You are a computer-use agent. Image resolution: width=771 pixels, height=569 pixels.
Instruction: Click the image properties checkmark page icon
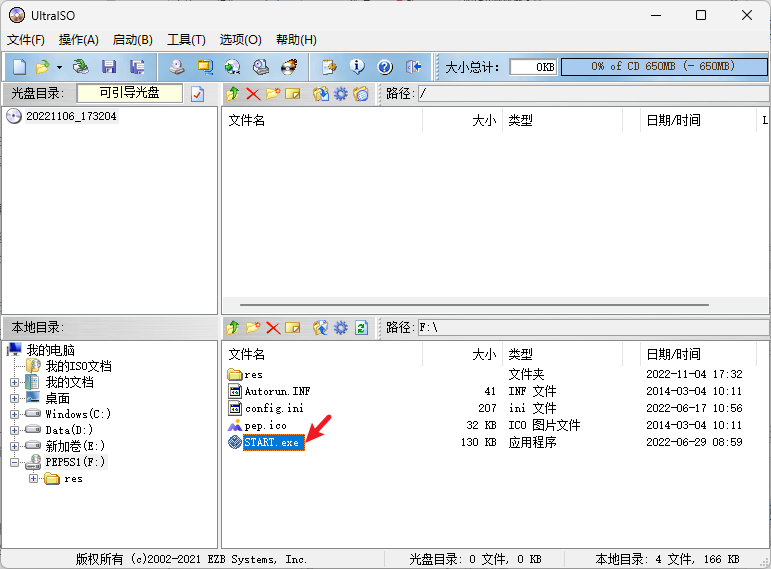pyautogui.click(x=198, y=93)
